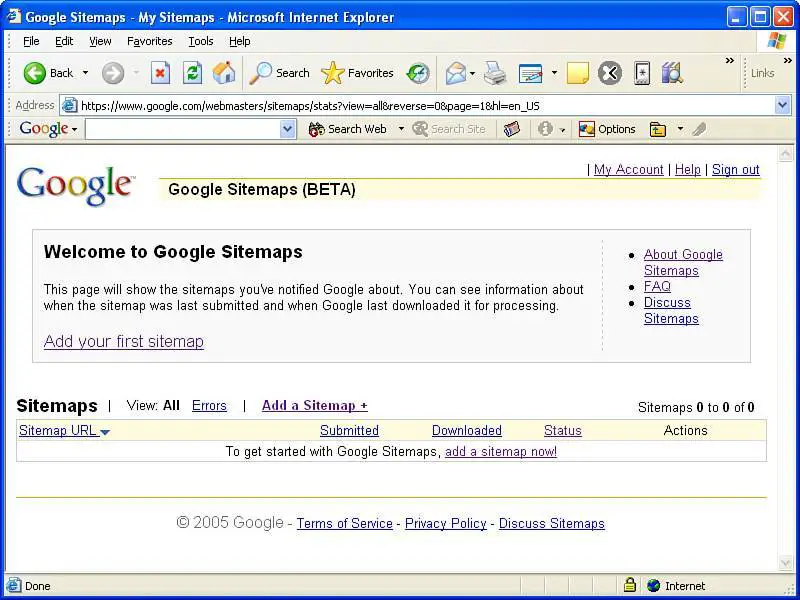Expand the Links bar chevron
The width and height of the screenshot is (800, 600).
click(x=788, y=61)
